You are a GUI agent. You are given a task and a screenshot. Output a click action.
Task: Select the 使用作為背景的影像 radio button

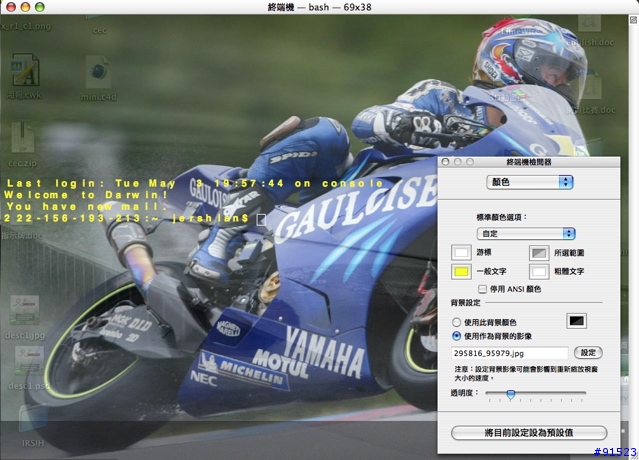click(456, 336)
